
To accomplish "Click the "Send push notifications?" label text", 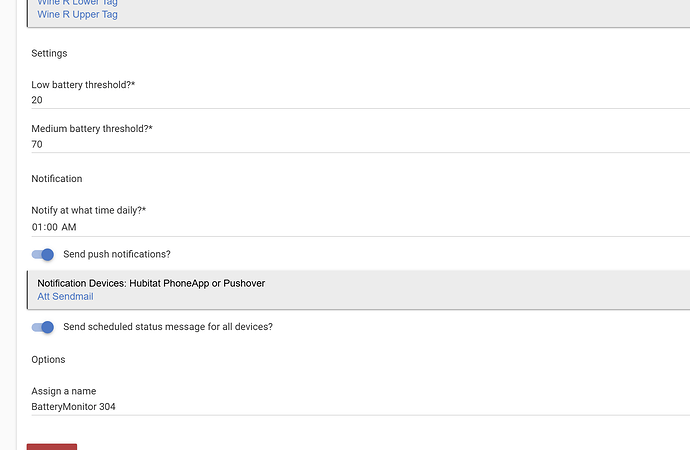I will [117, 255].
